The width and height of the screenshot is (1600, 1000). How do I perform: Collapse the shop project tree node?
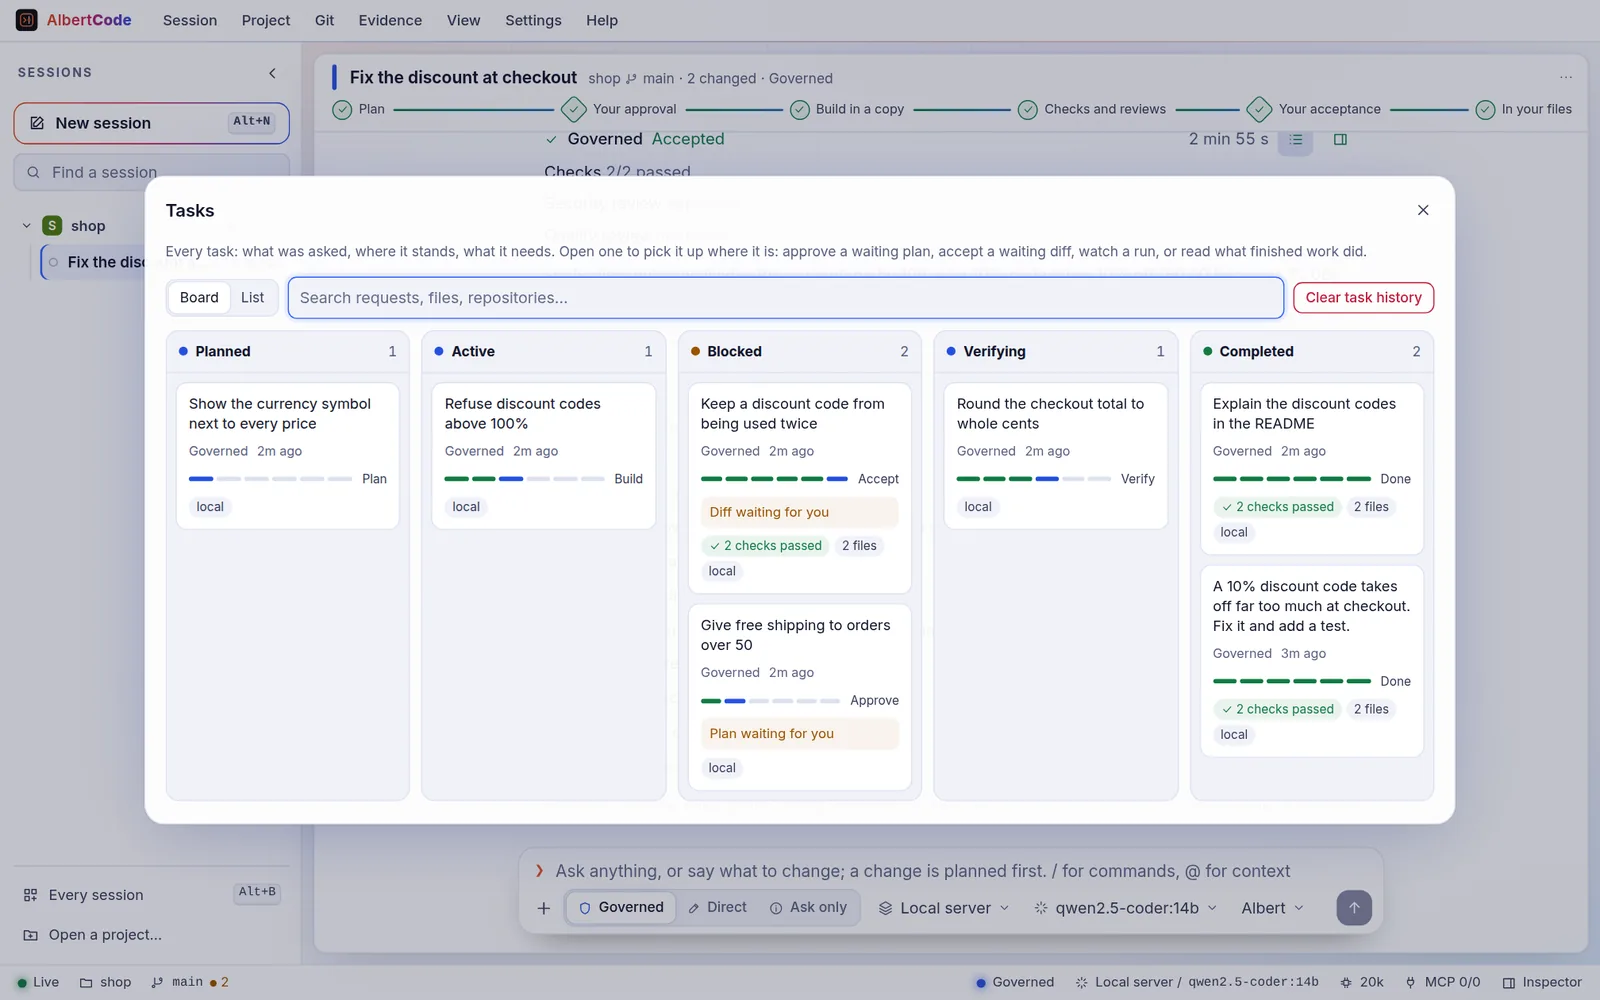point(26,226)
